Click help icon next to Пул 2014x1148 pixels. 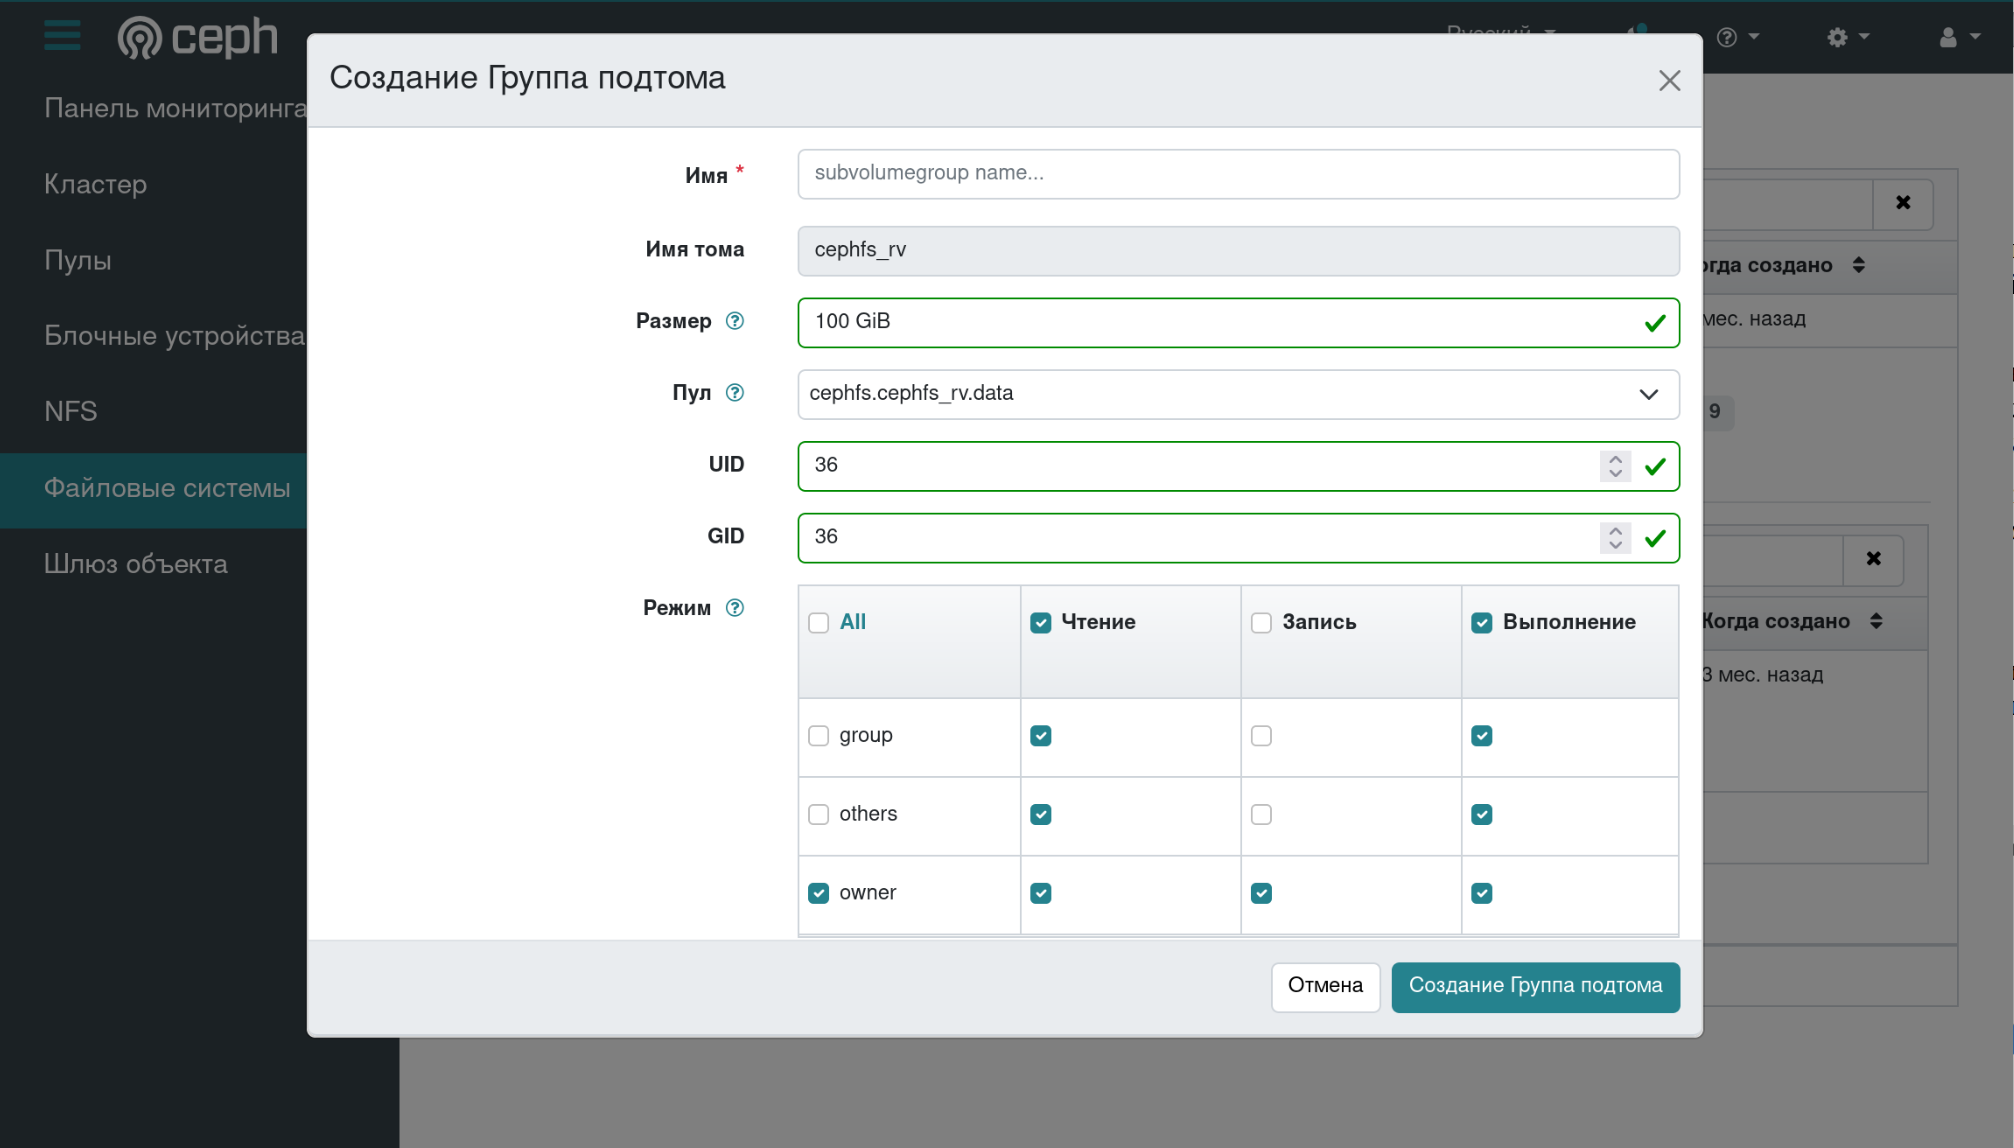point(735,393)
